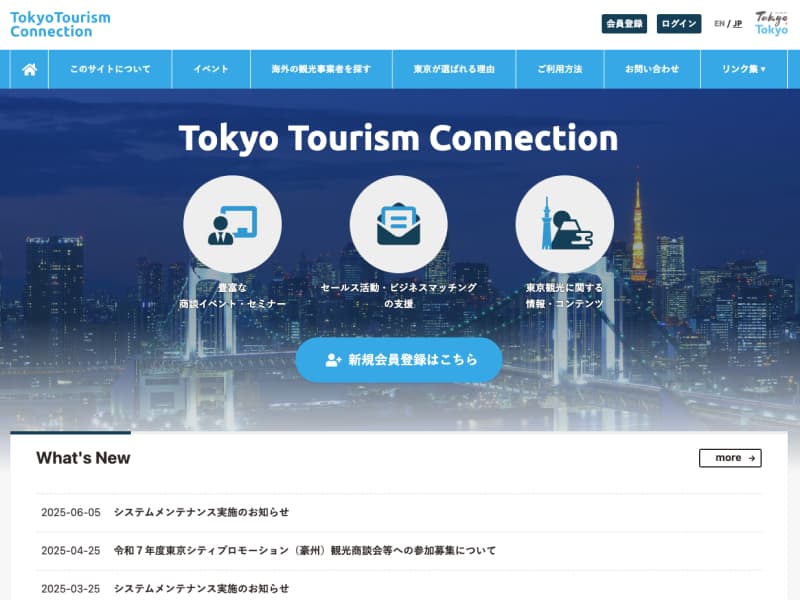Screen dimensions: 800x600
Task: Click the Skytree and Mt. Fuji circle icon
Action: click(565, 224)
